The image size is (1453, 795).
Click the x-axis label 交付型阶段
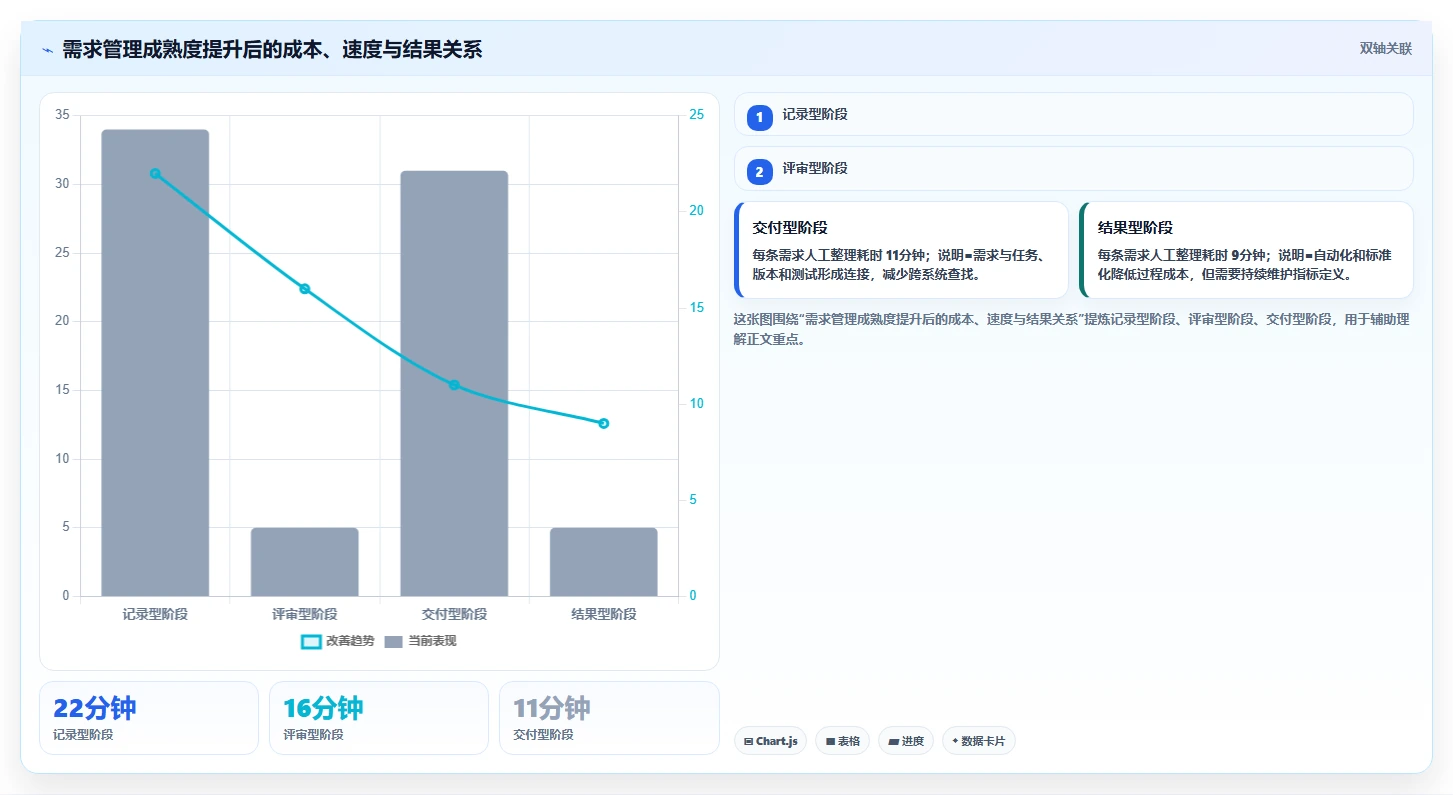point(454,614)
